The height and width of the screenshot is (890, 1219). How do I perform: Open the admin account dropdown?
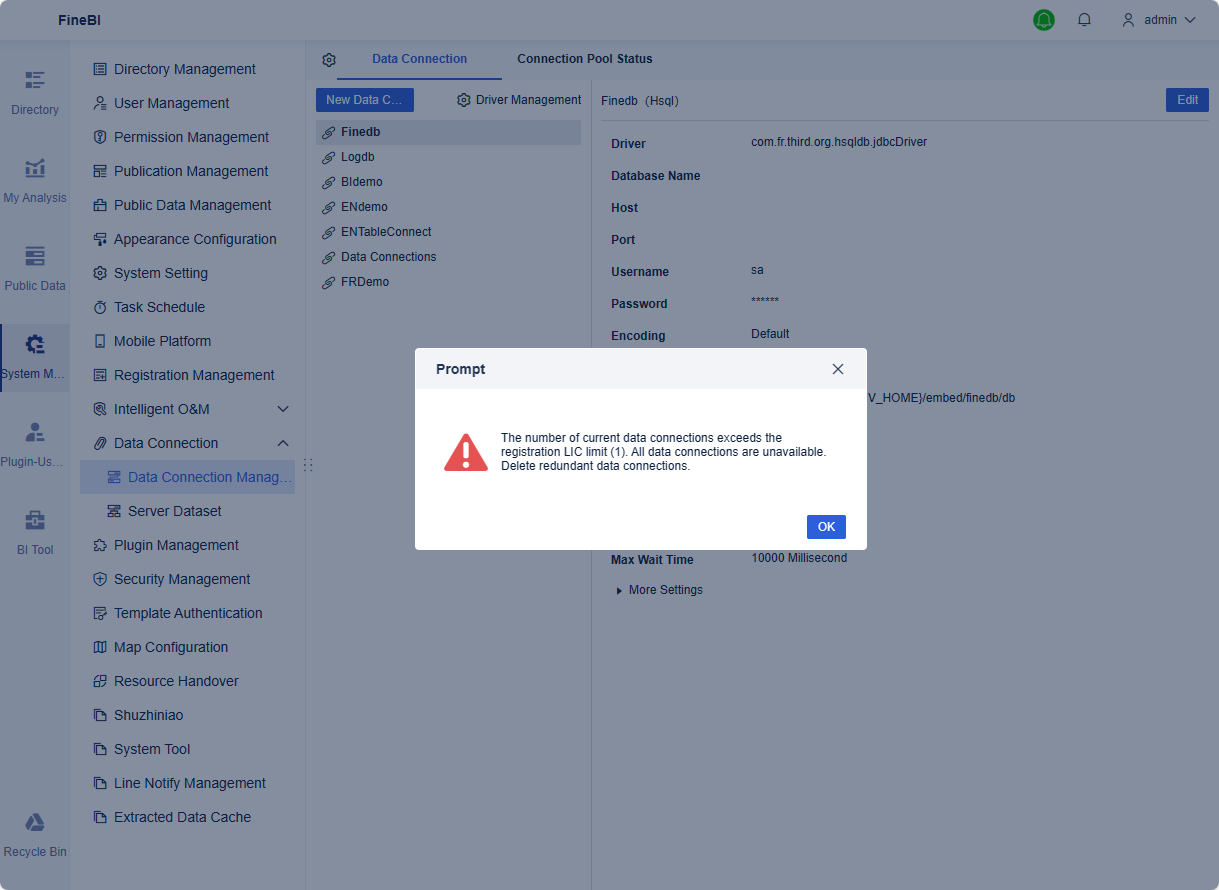(1157, 19)
